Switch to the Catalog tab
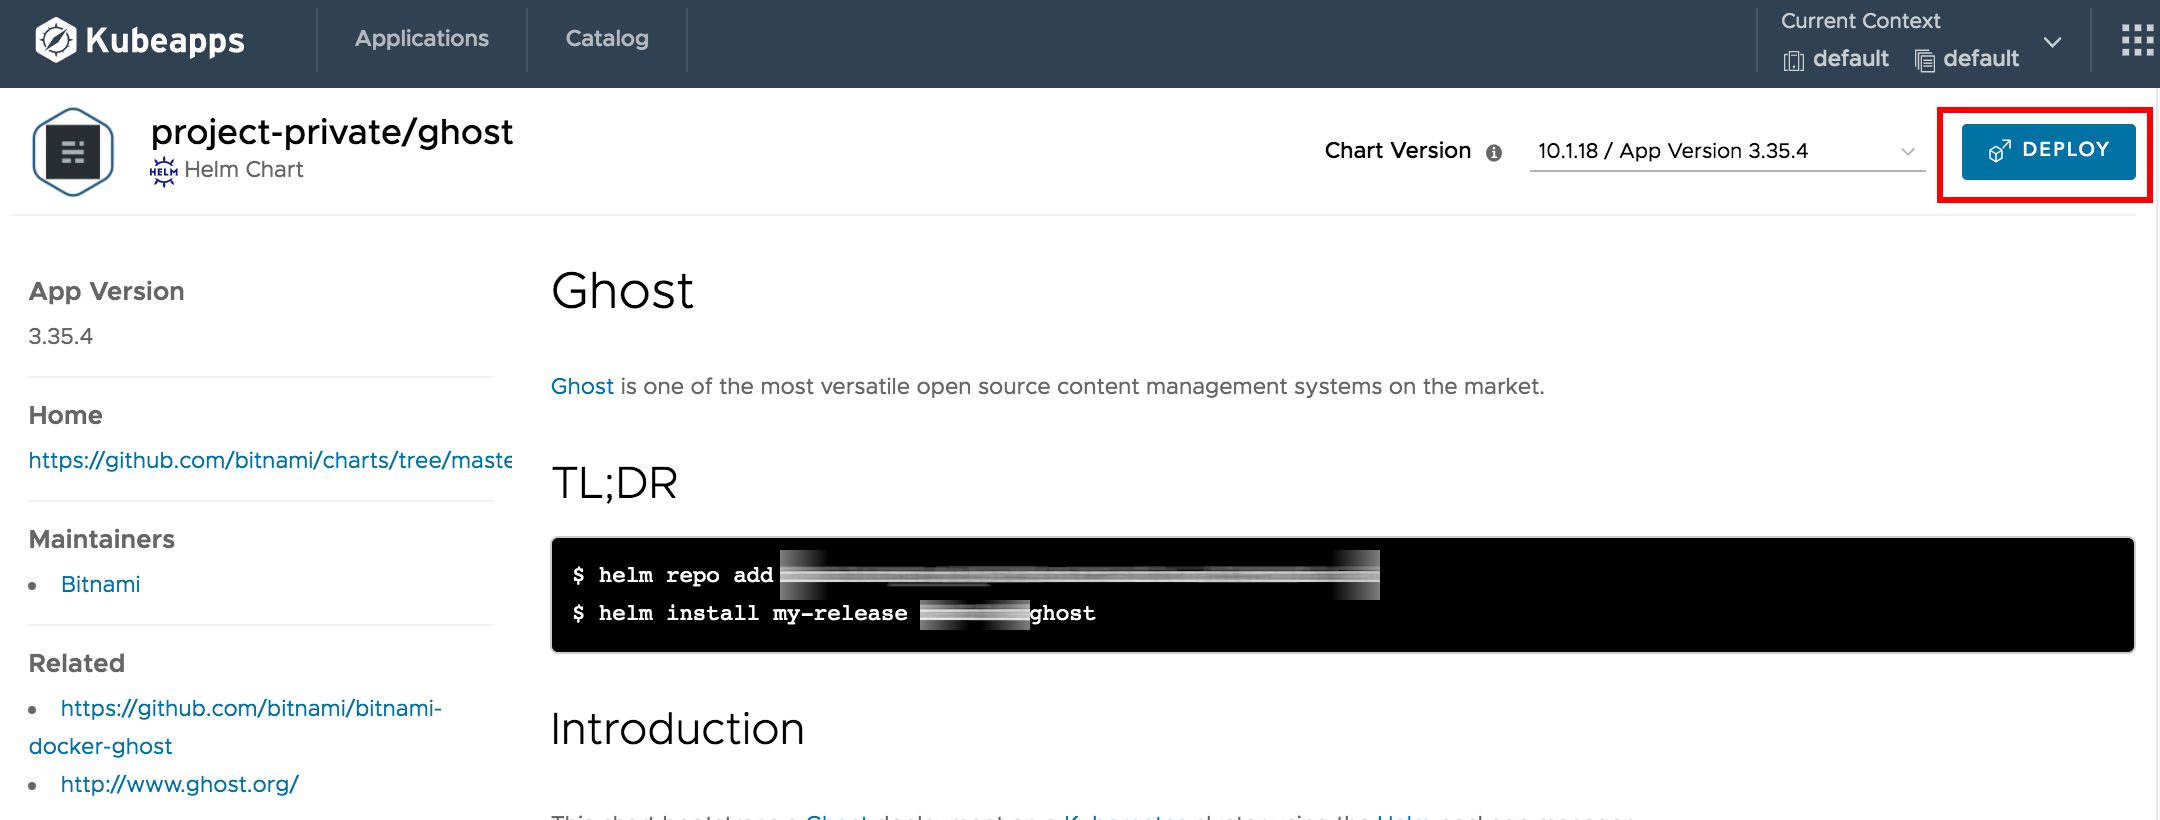 click(607, 39)
